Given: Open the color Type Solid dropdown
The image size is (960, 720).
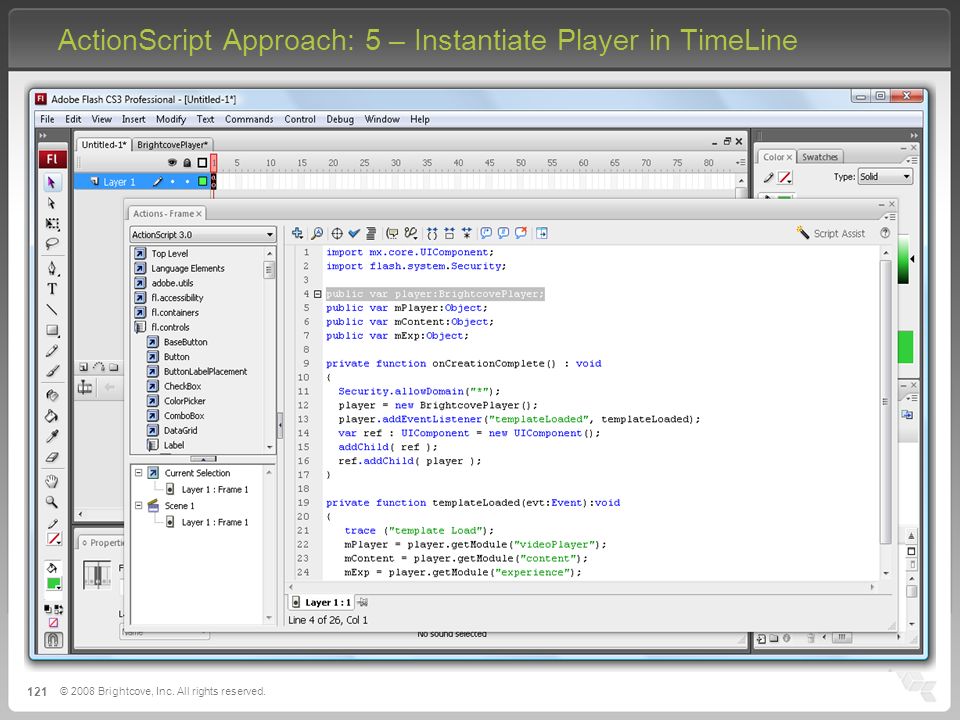Looking at the screenshot, I should pos(885,177).
